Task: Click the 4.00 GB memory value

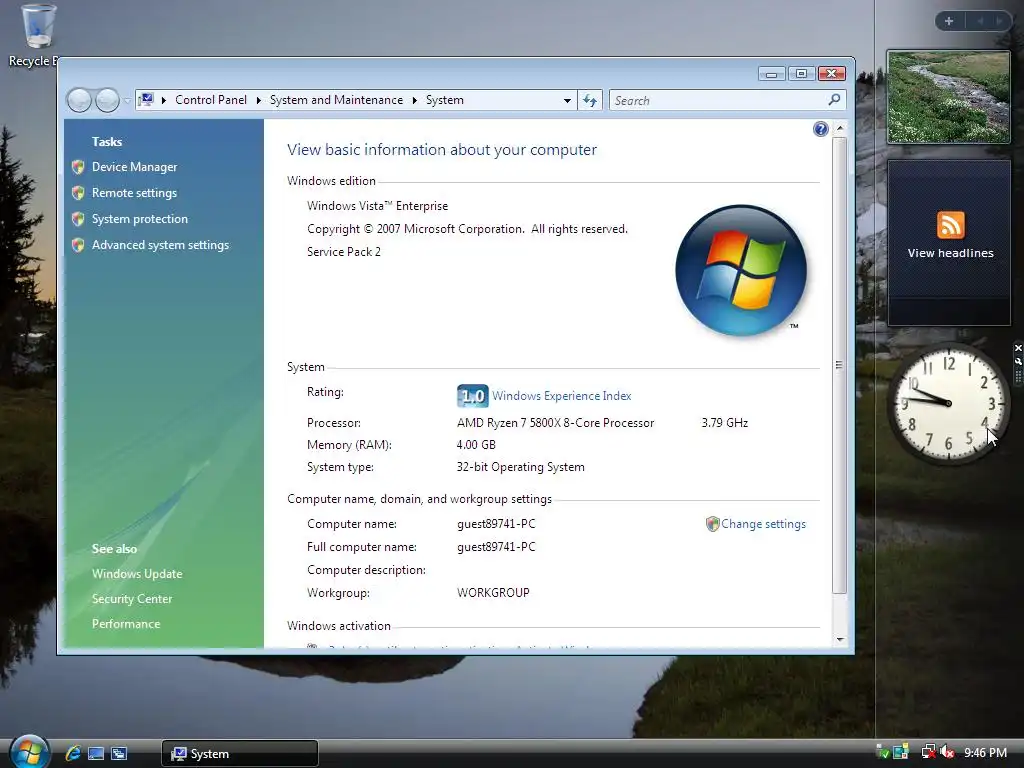Action: coord(476,445)
